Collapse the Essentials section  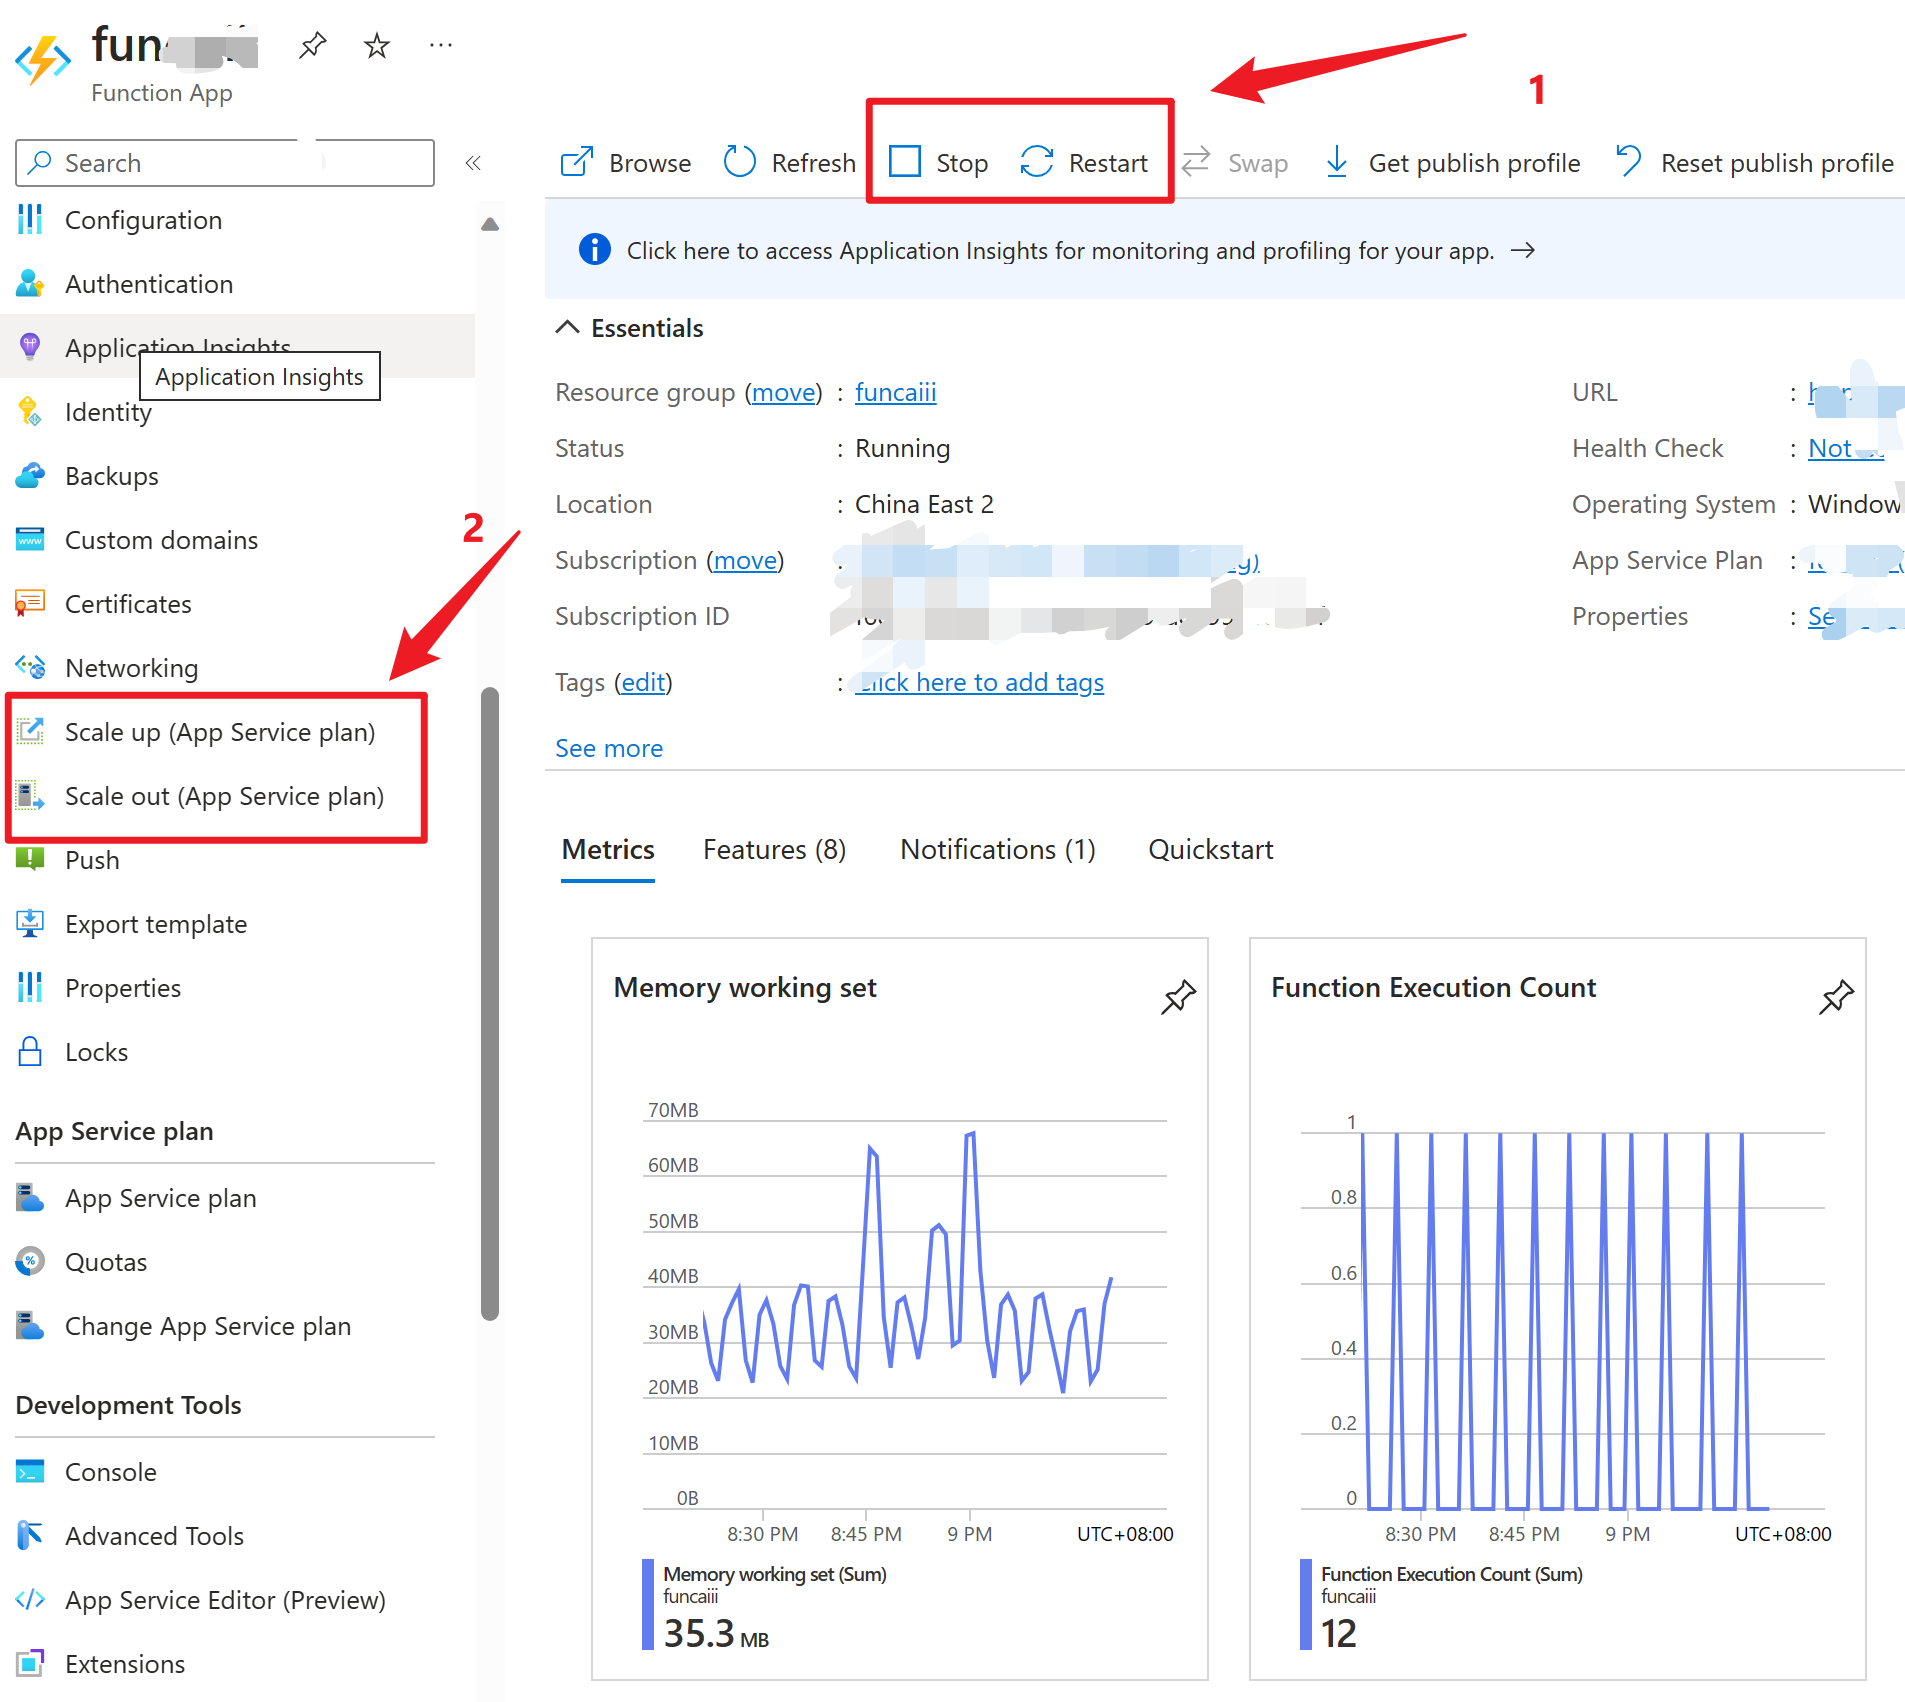pos(567,328)
